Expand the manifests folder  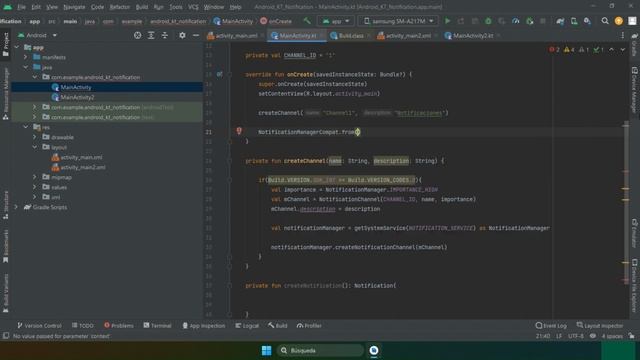tap(25, 57)
